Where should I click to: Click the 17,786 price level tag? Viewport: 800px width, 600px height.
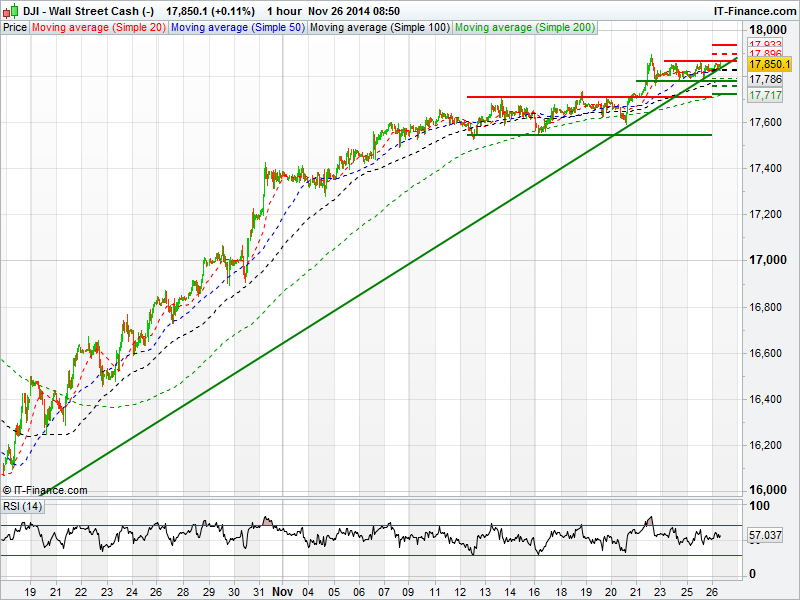[x=765, y=79]
